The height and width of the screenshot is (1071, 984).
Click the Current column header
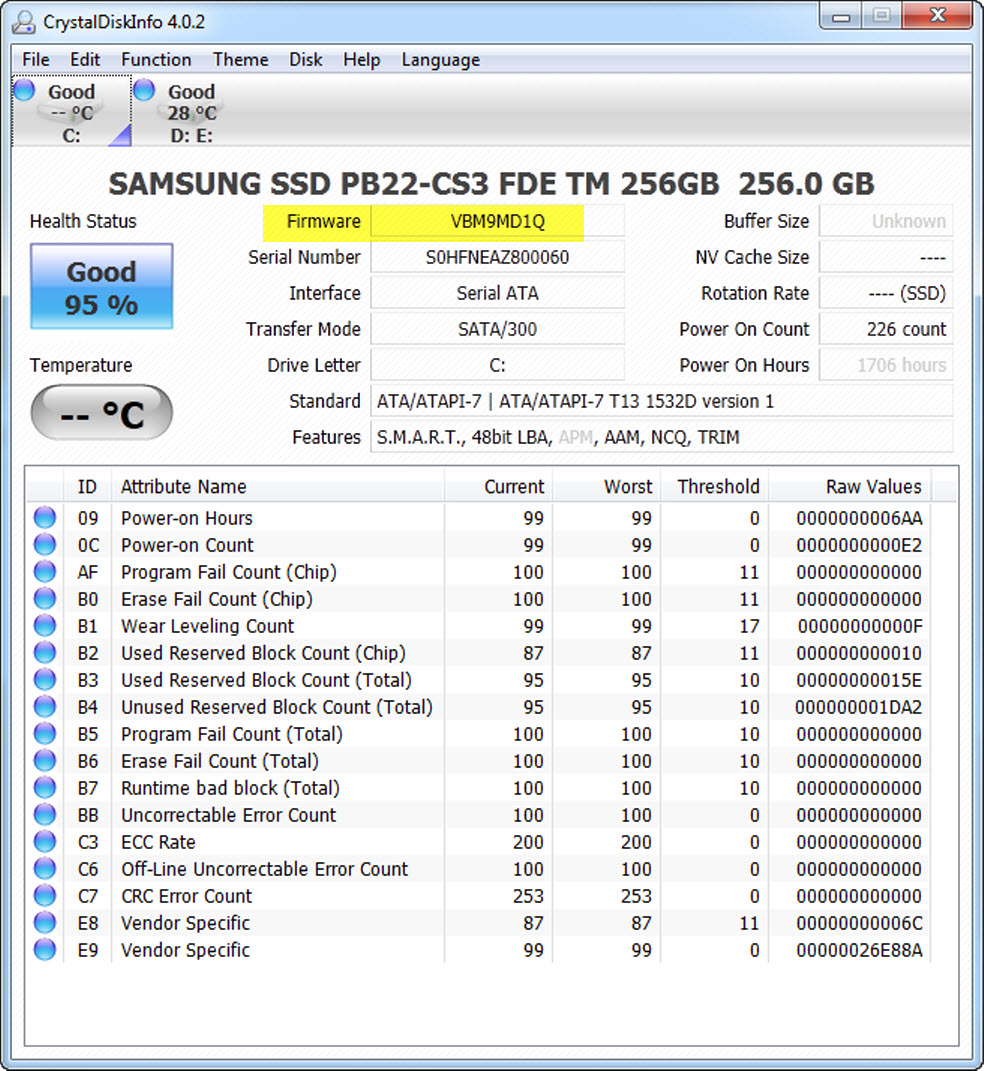498,486
